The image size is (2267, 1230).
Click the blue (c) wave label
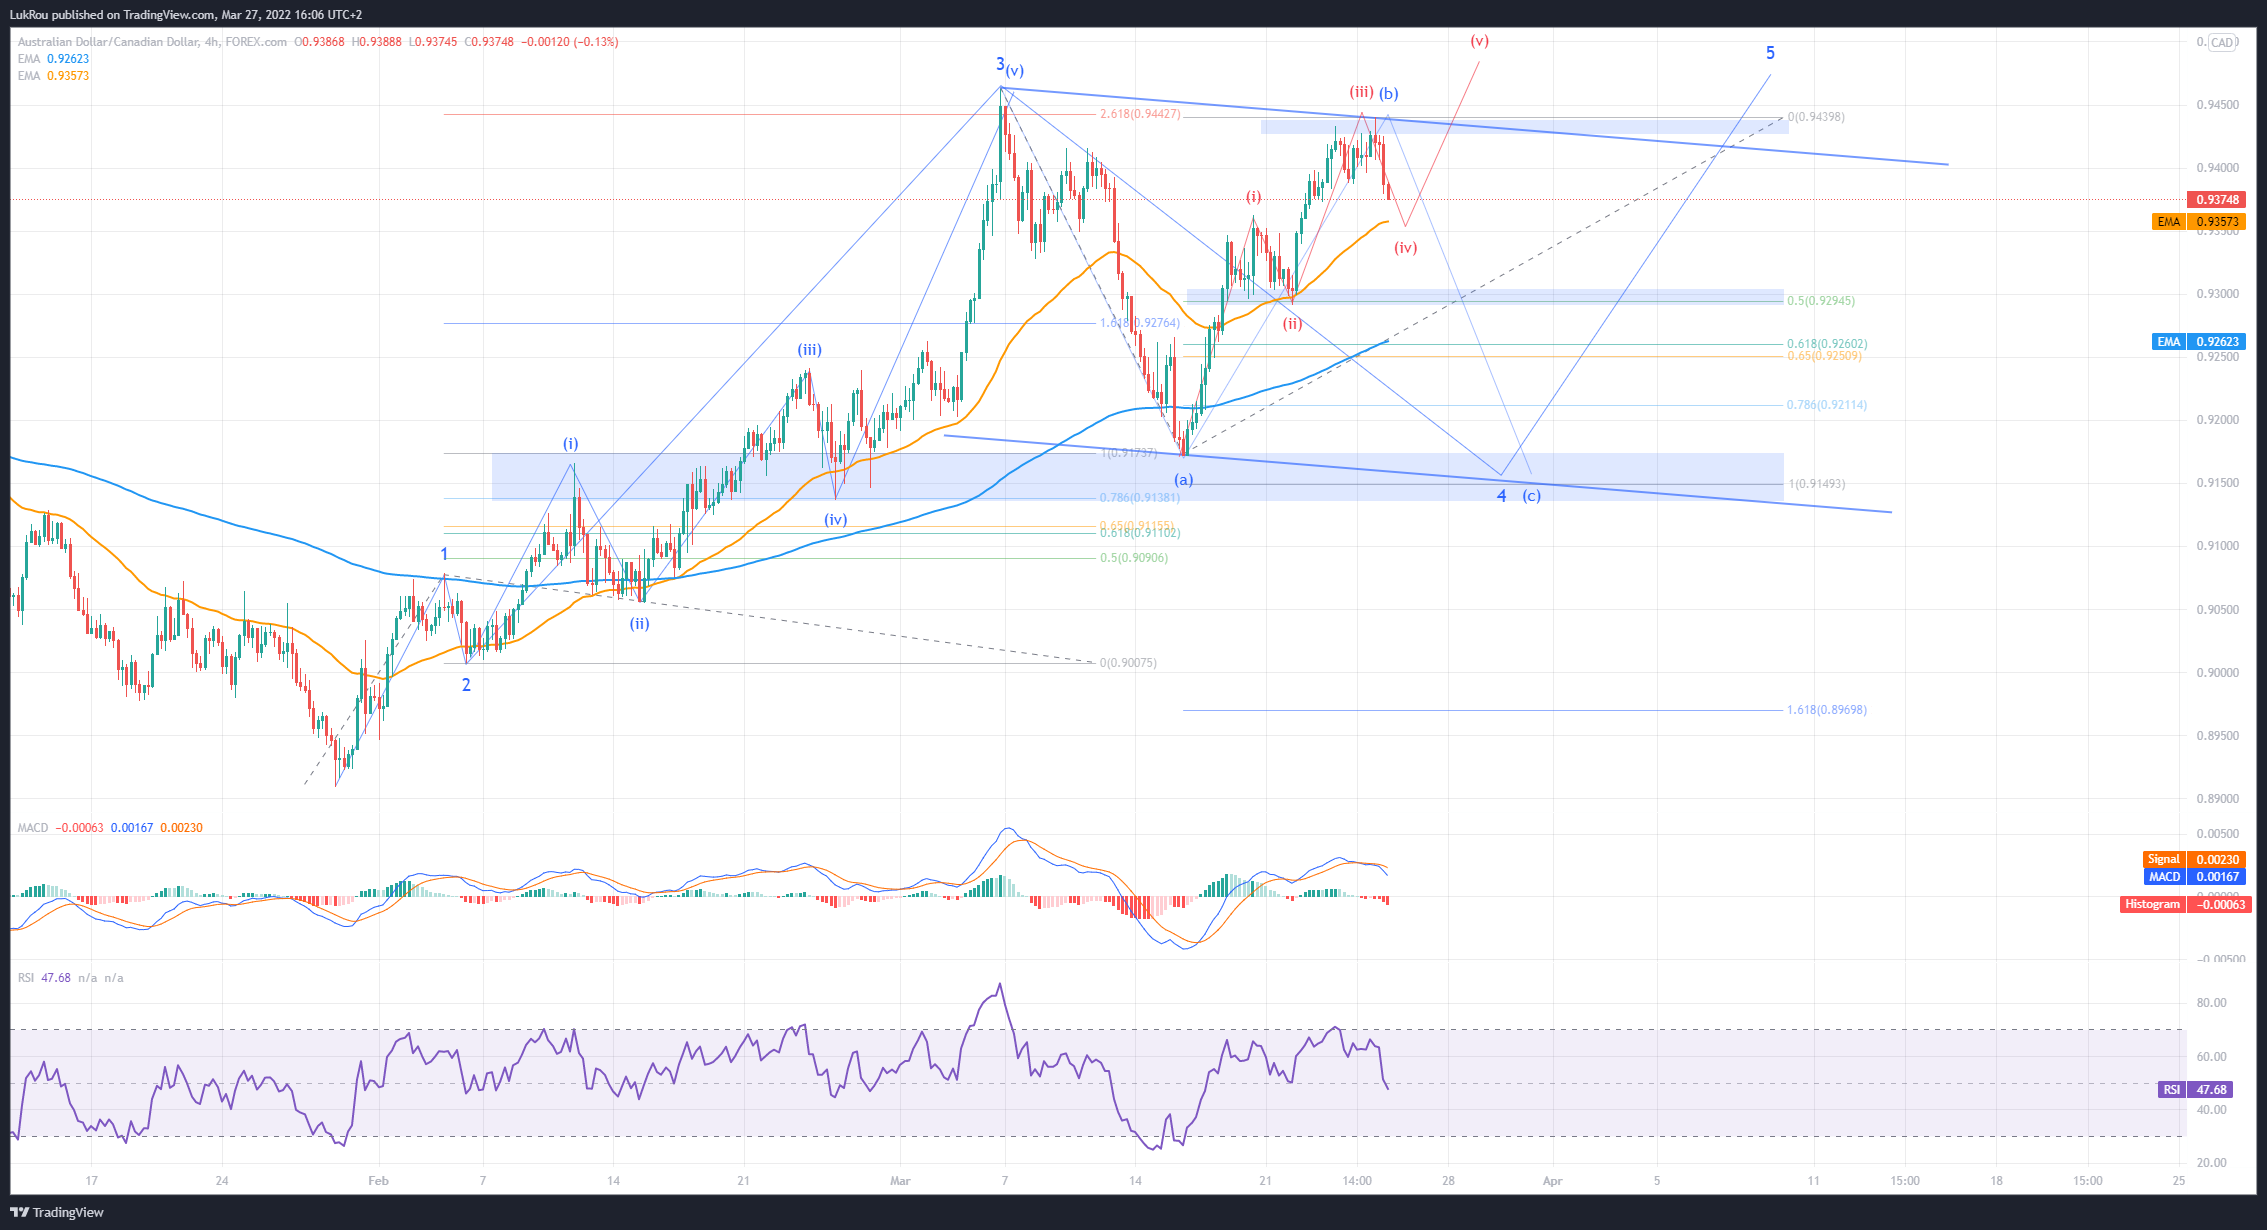[1531, 496]
